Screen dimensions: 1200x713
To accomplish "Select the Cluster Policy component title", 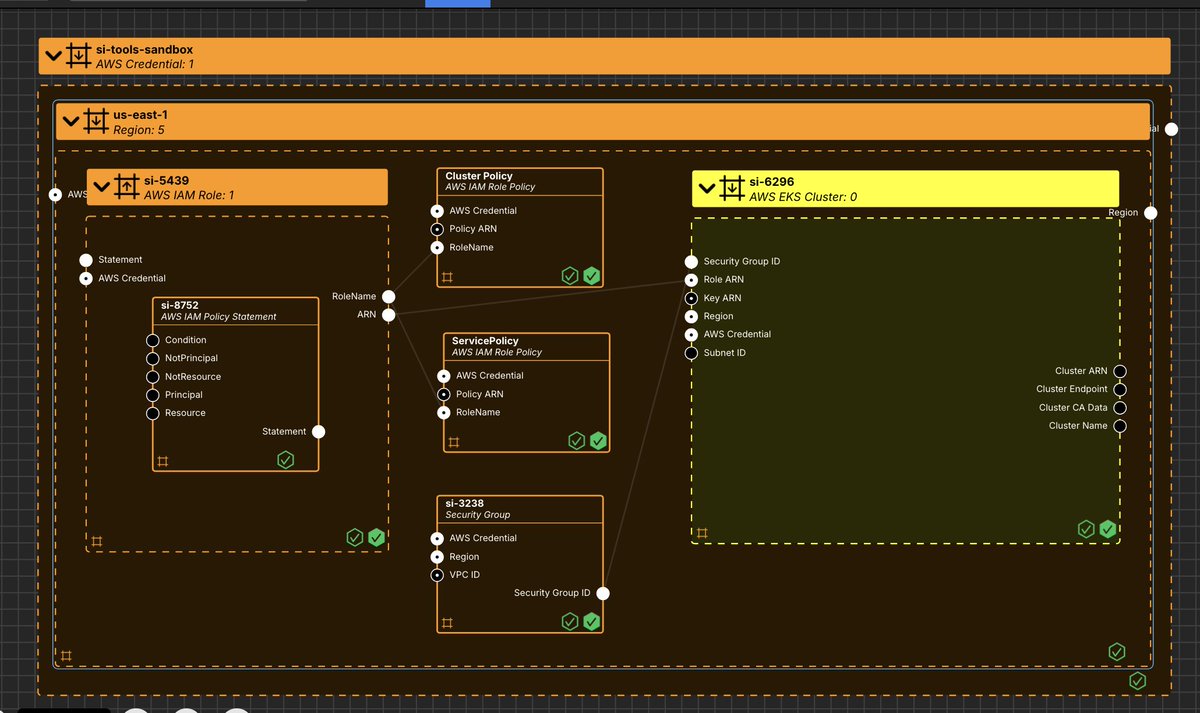I will point(479,176).
